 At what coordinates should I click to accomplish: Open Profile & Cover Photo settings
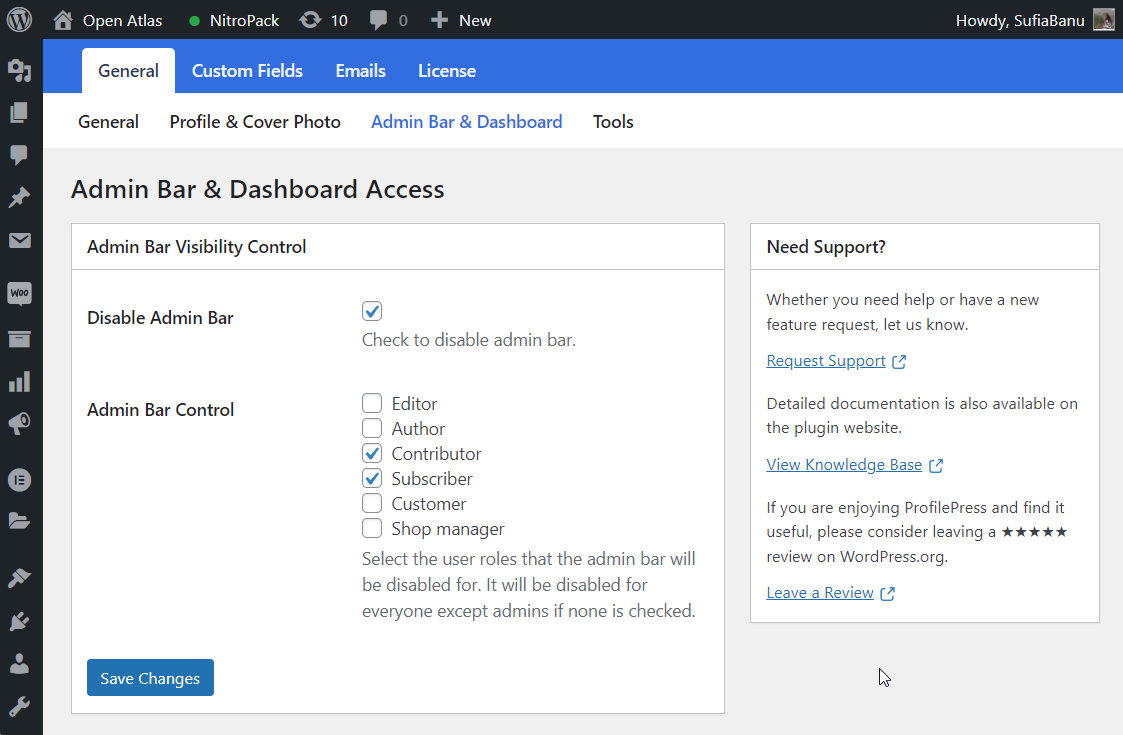[x=255, y=122]
